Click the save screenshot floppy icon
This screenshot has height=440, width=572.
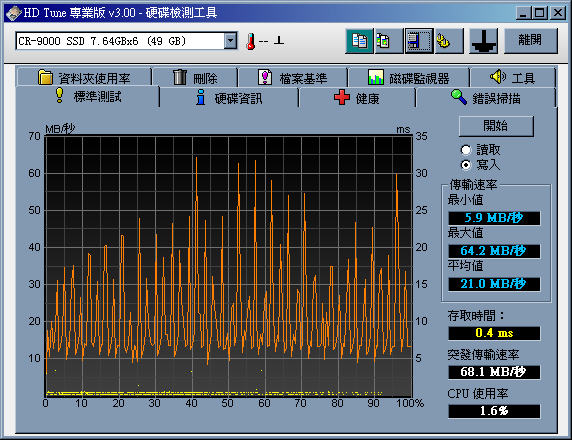click(419, 41)
